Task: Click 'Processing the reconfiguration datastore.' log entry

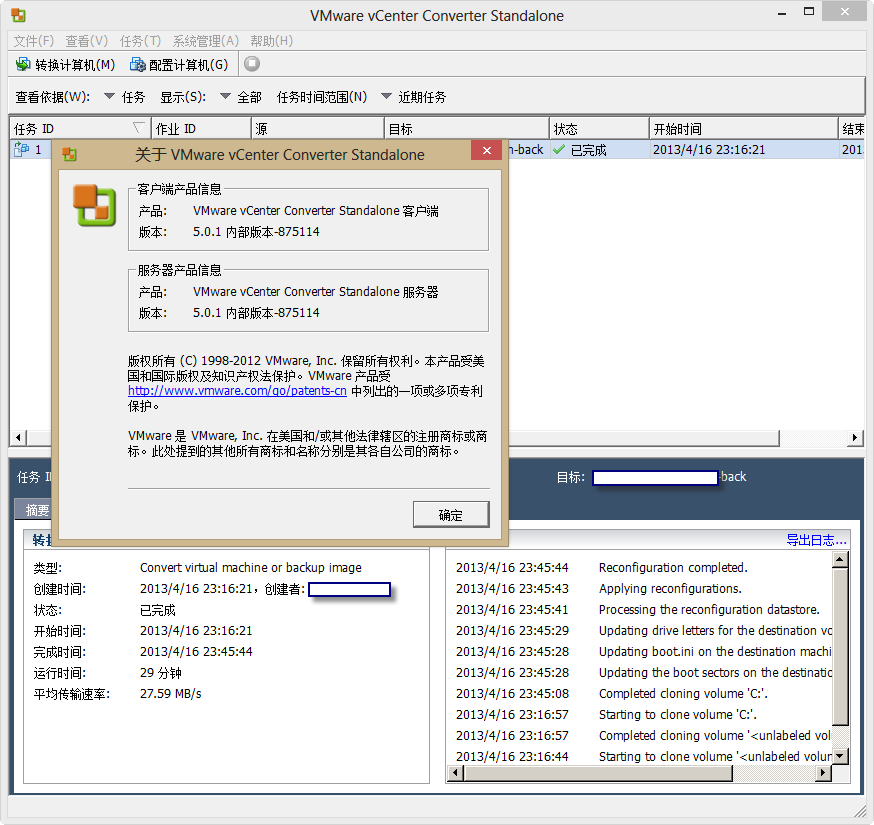Action: click(x=709, y=609)
